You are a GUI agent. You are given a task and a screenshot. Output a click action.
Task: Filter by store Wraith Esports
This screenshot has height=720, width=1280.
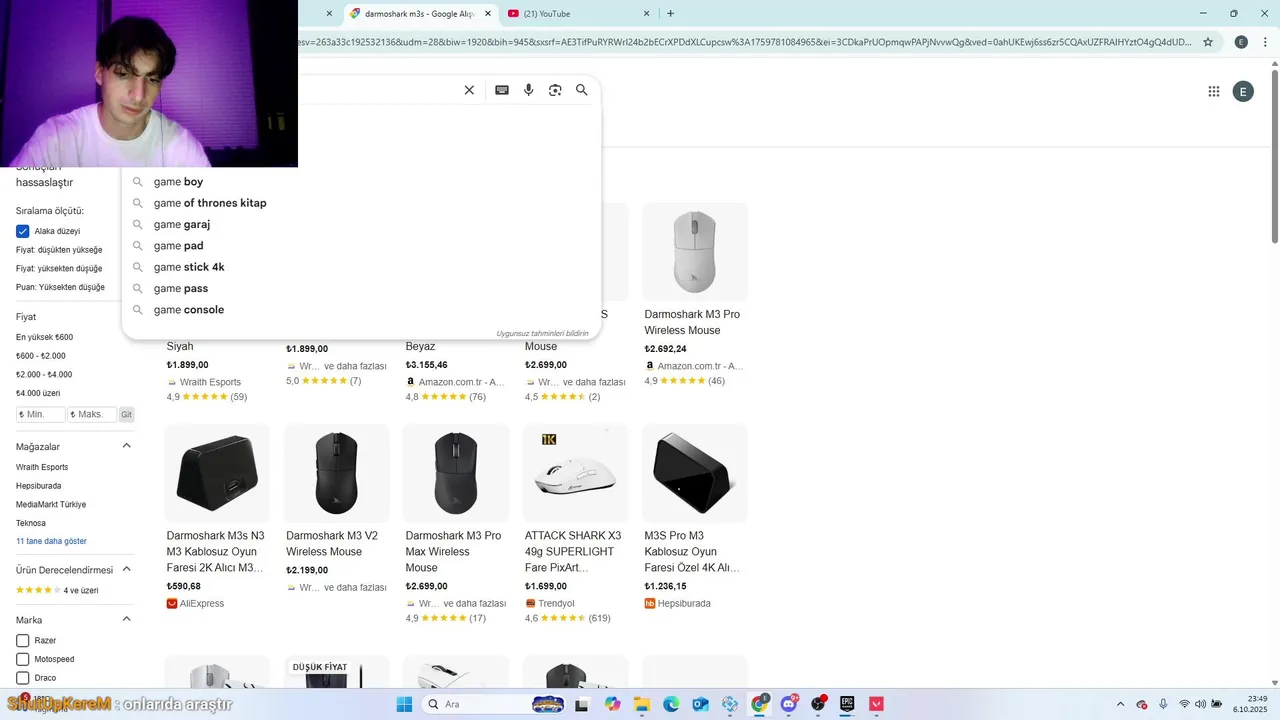tap(42, 467)
